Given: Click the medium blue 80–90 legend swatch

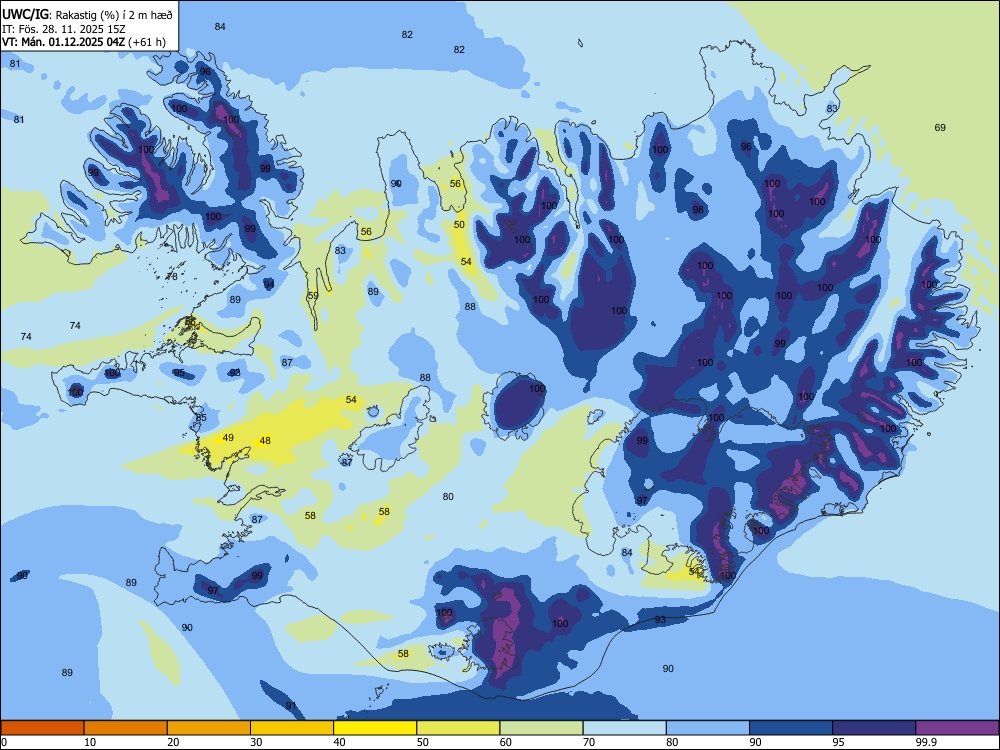Looking at the screenshot, I should coord(708,728).
